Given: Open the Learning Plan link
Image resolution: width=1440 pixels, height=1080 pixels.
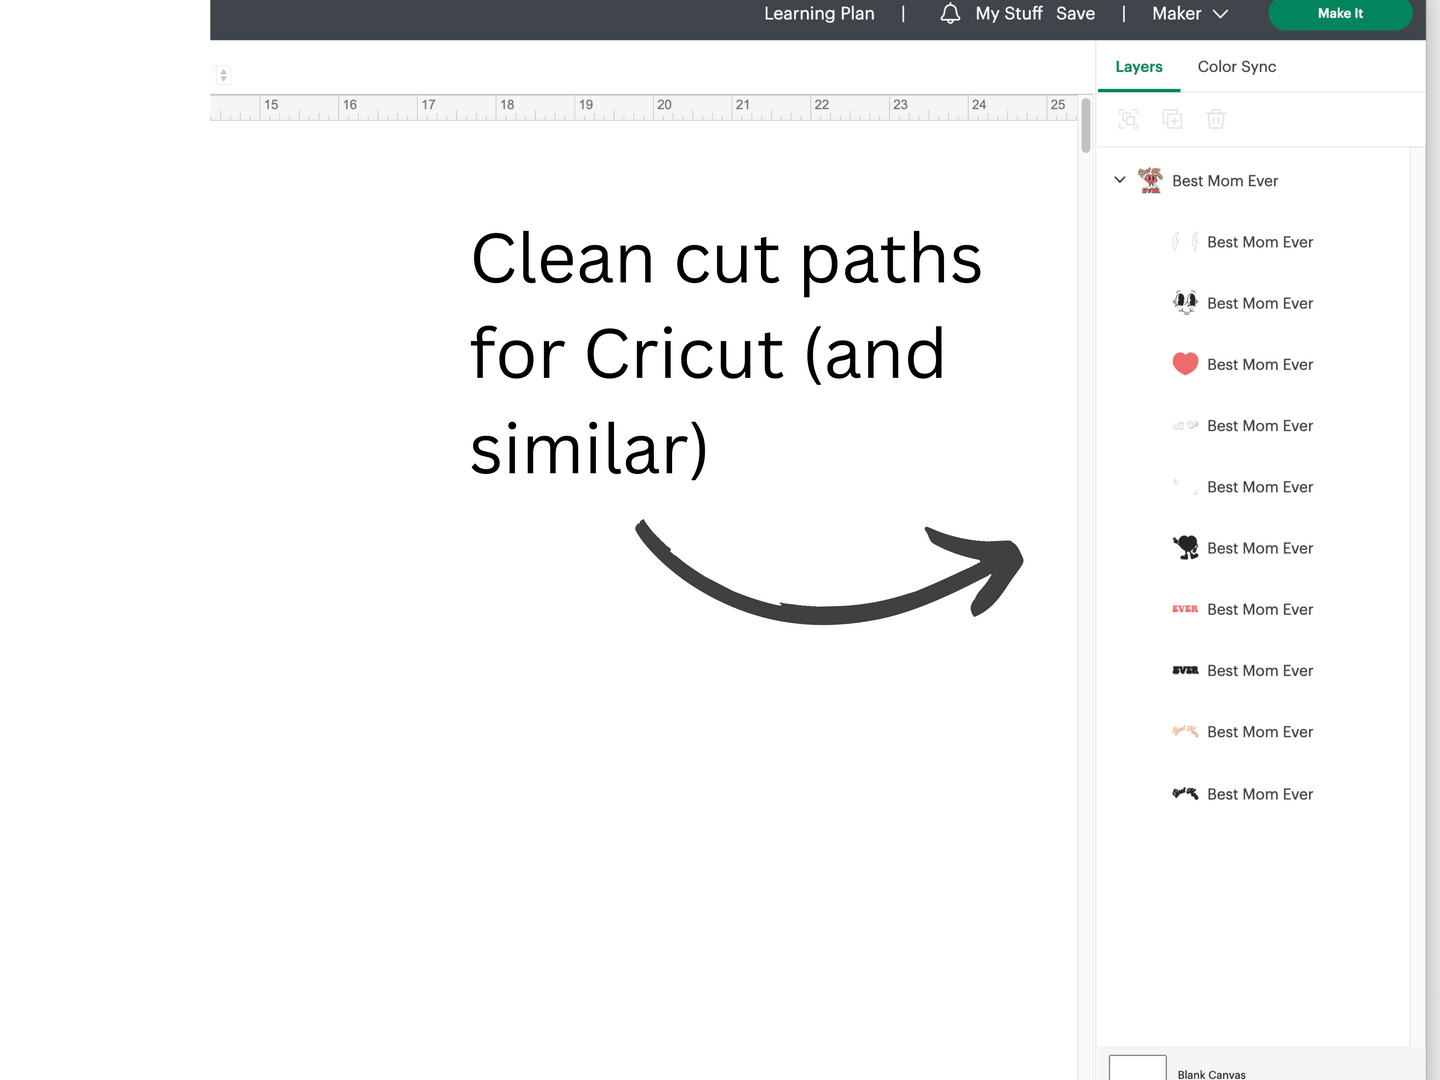Looking at the screenshot, I should click(x=819, y=14).
